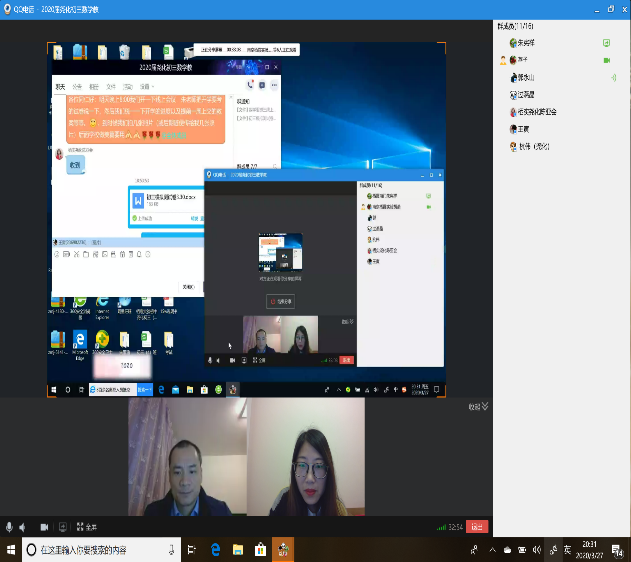Viewport: 631px width, 562px height.
Task: Click the chat tab in the shared QQ group window
Action: (x=60, y=86)
